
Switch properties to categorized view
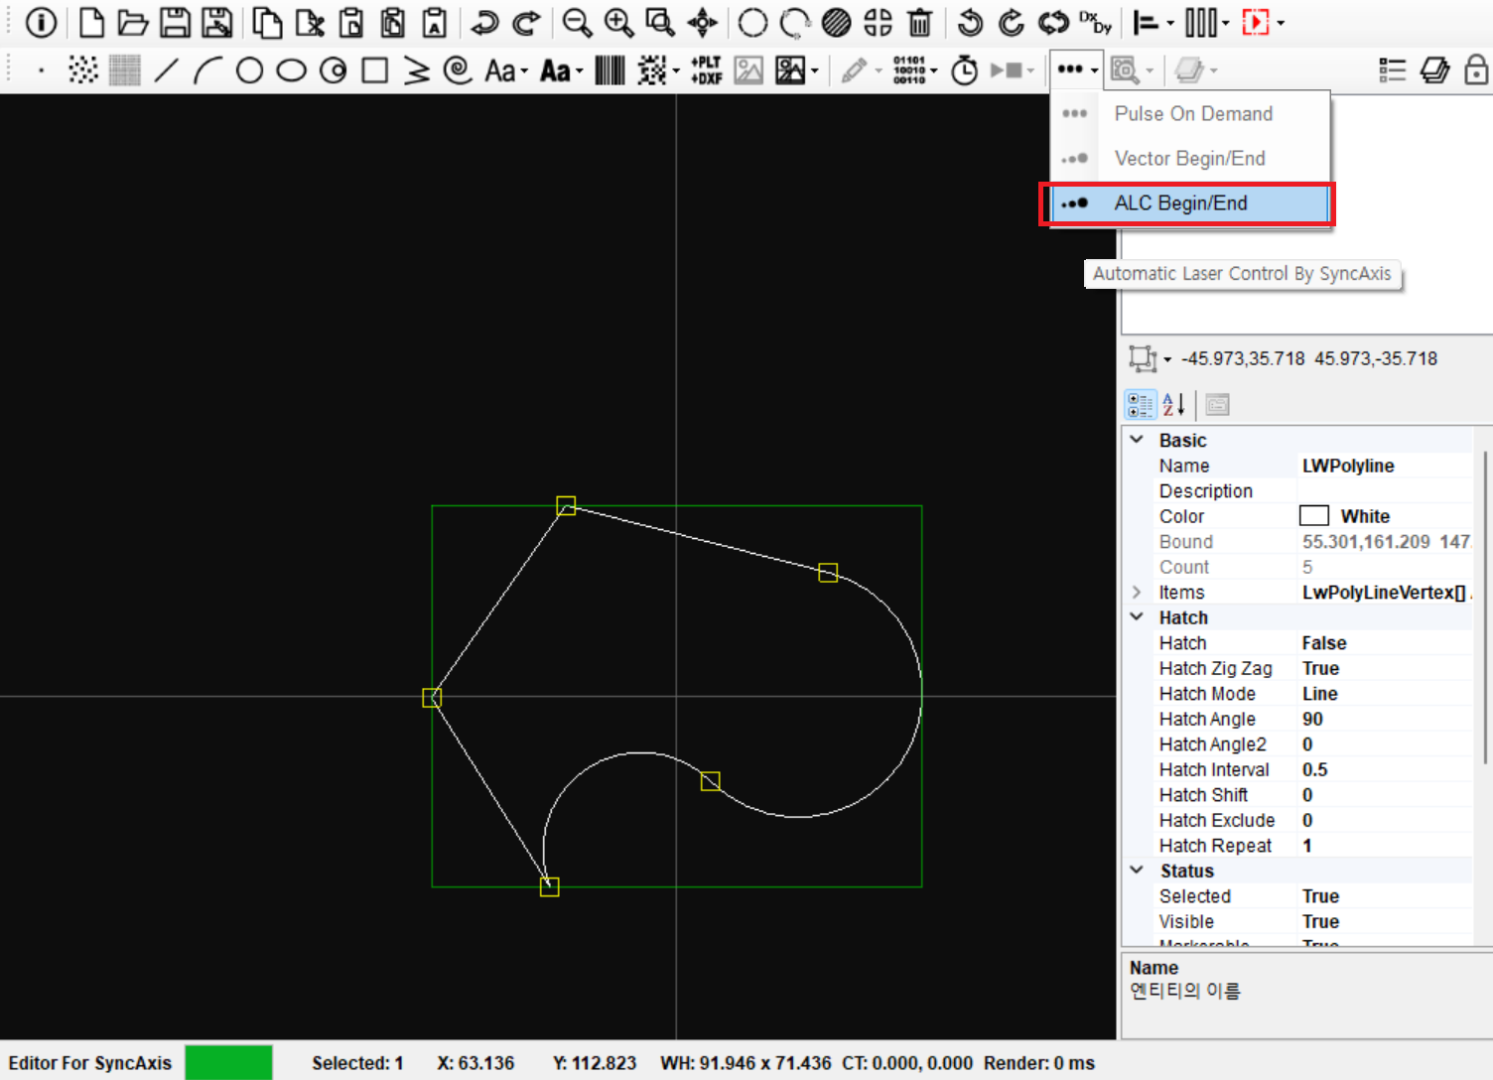tap(1140, 405)
